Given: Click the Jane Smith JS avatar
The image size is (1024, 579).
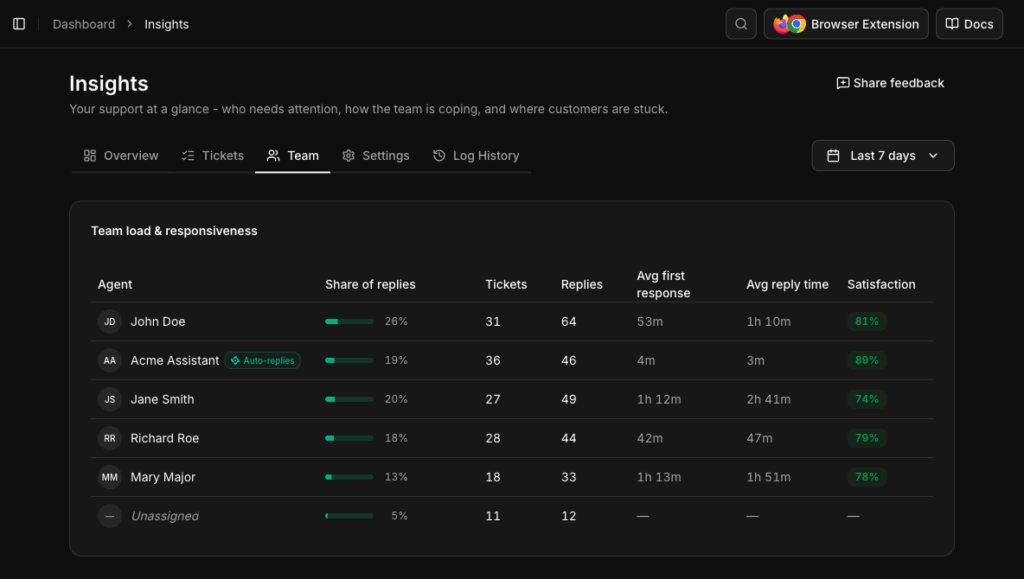Looking at the screenshot, I should click(110, 399).
